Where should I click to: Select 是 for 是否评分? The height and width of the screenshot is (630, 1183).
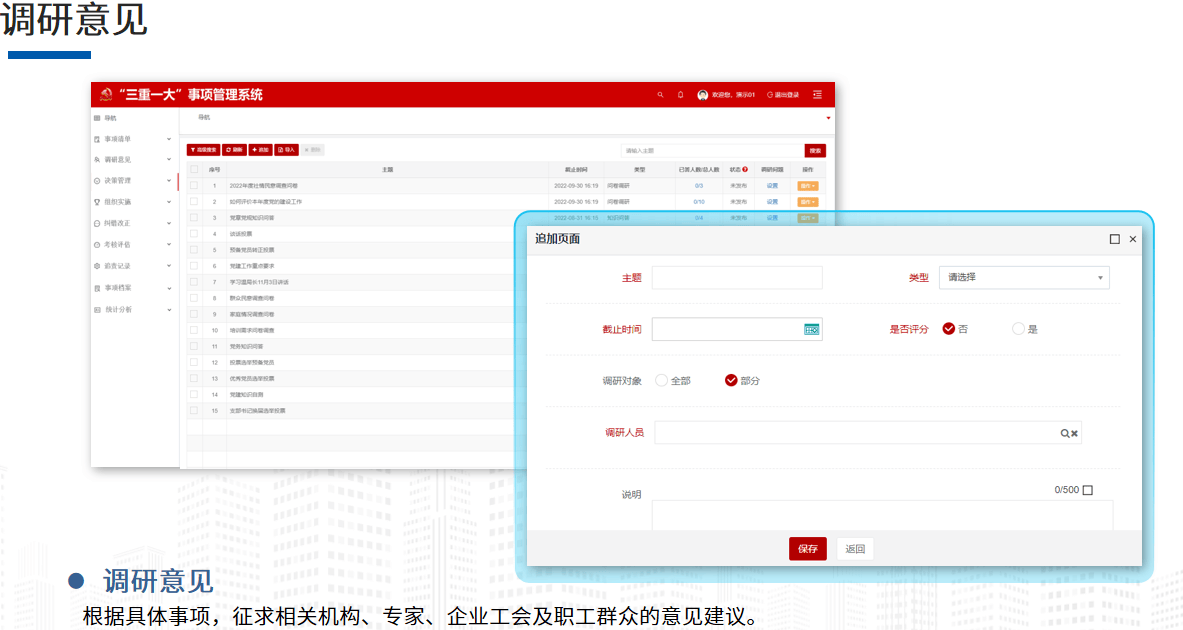click(x=1019, y=329)
